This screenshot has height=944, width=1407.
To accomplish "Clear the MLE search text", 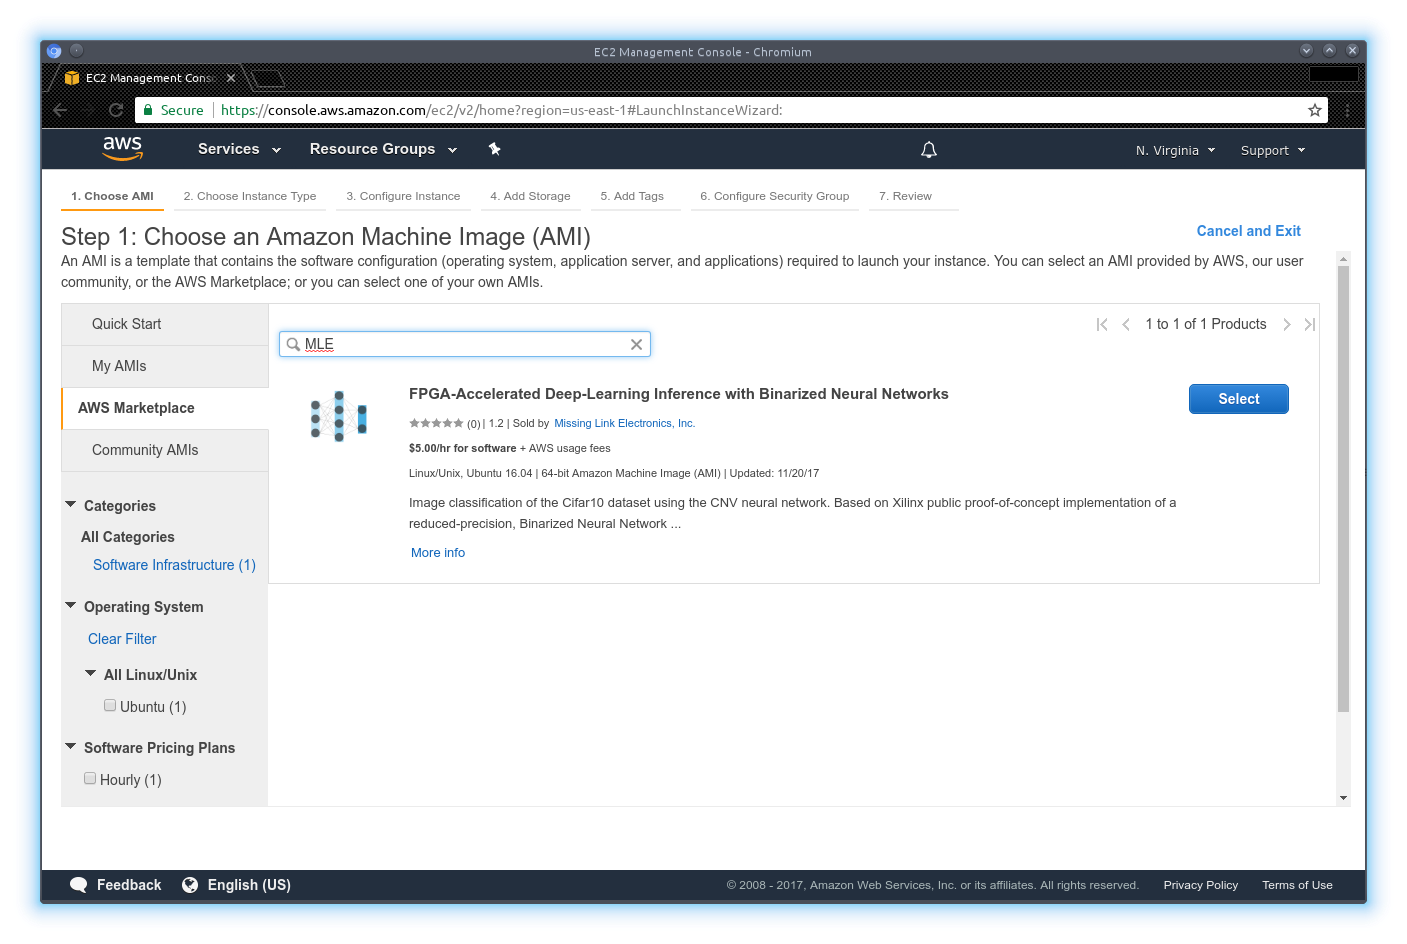I will [636, 344].
